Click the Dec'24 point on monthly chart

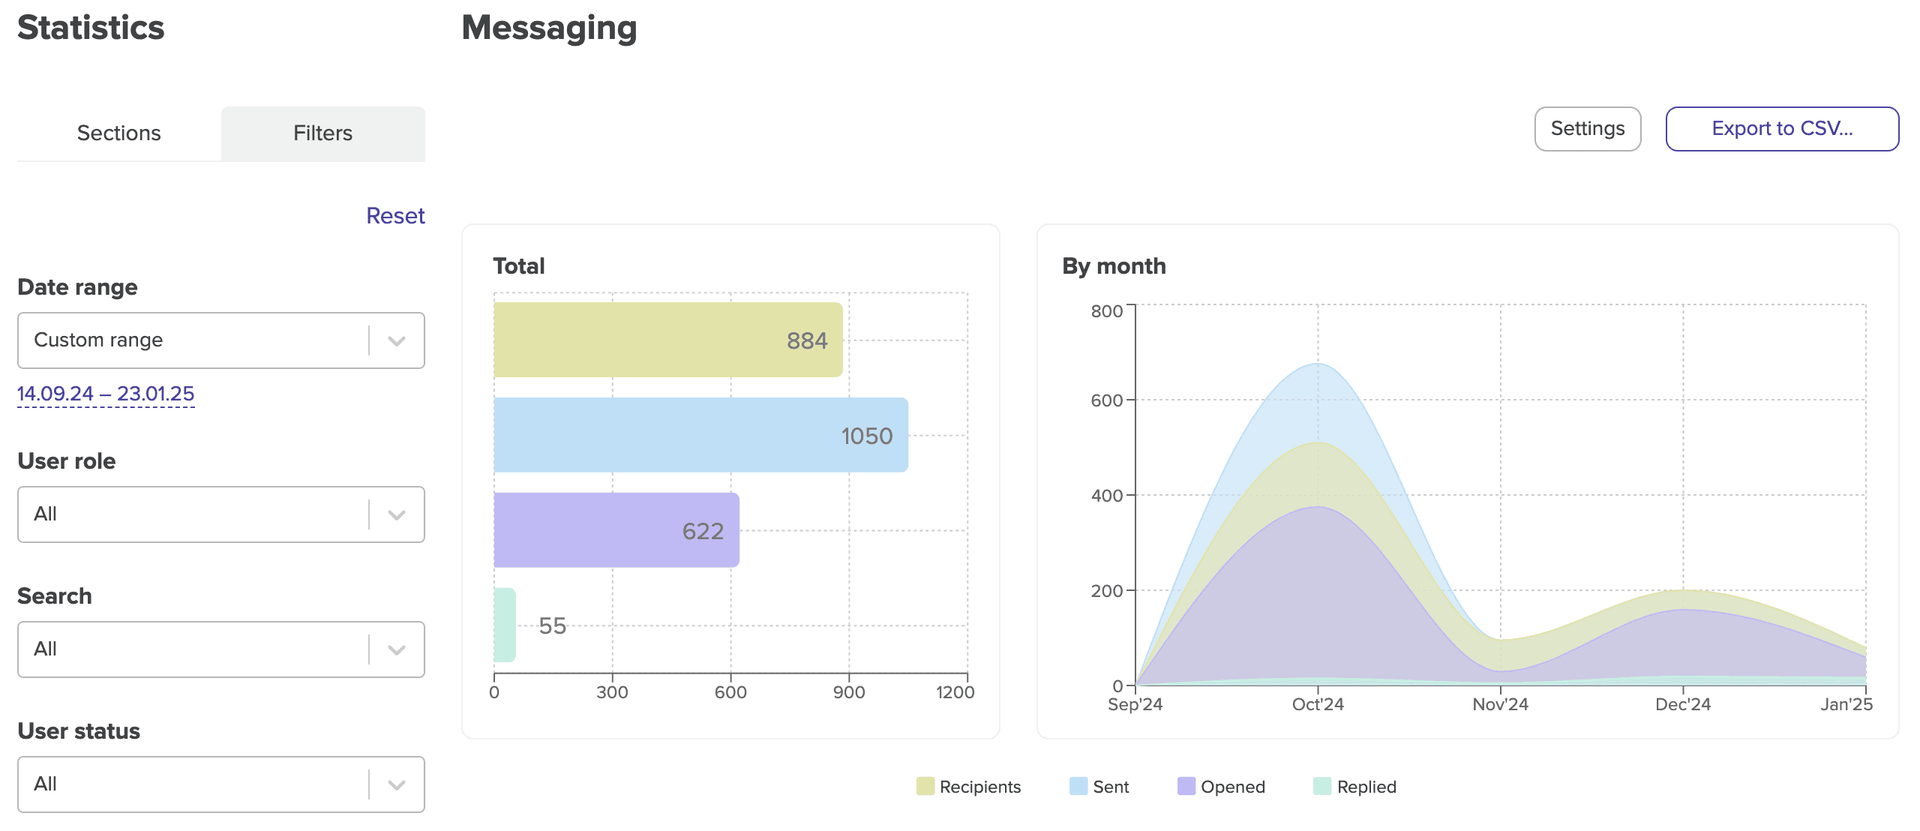(1683, 590)
